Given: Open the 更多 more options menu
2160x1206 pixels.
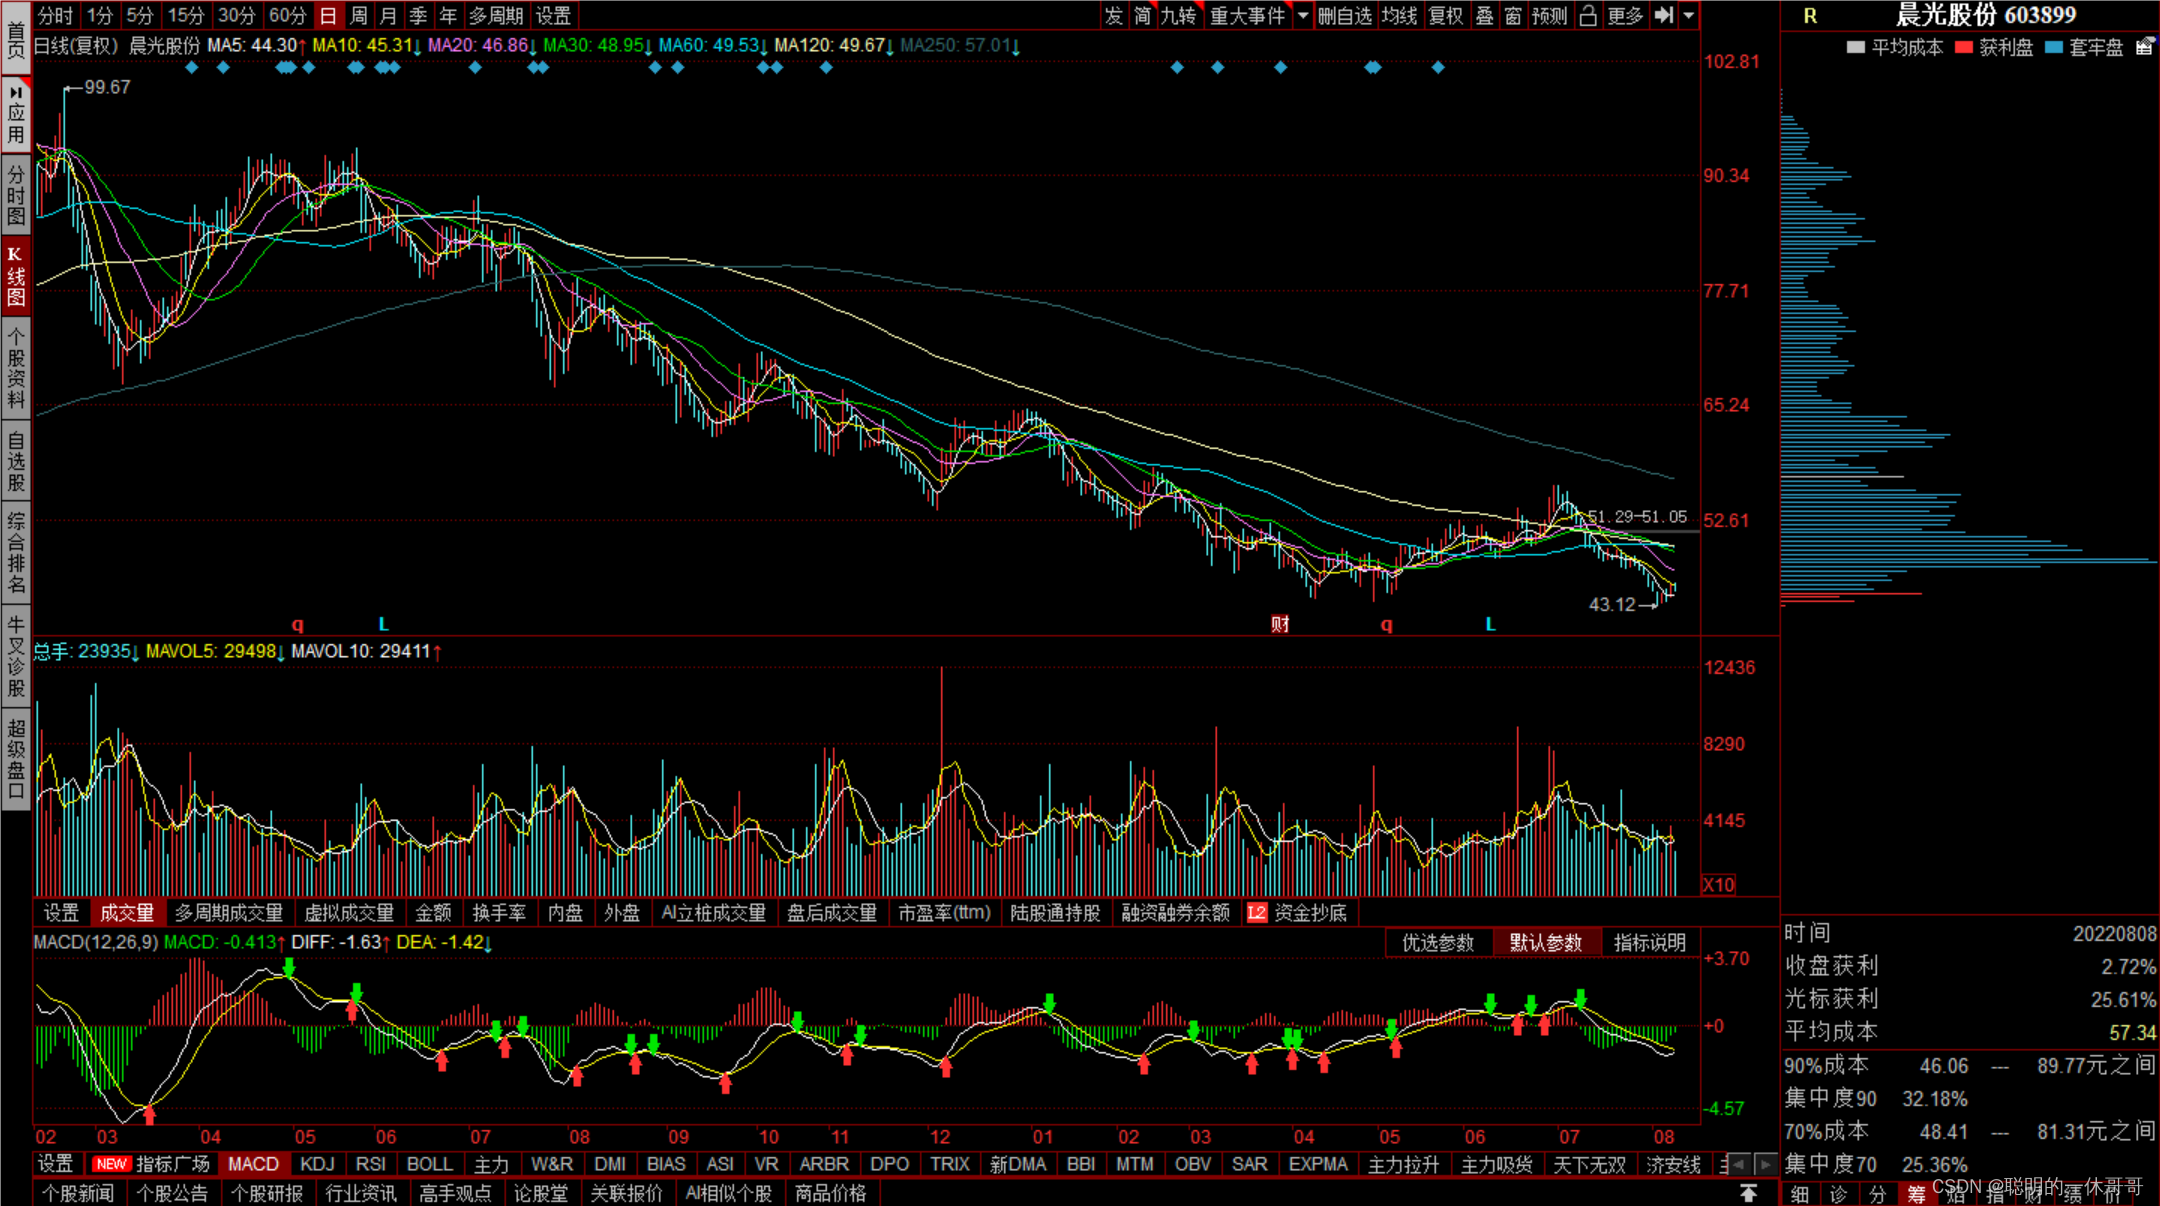Looking at the screenshot, I should (x=1625, y=15).
